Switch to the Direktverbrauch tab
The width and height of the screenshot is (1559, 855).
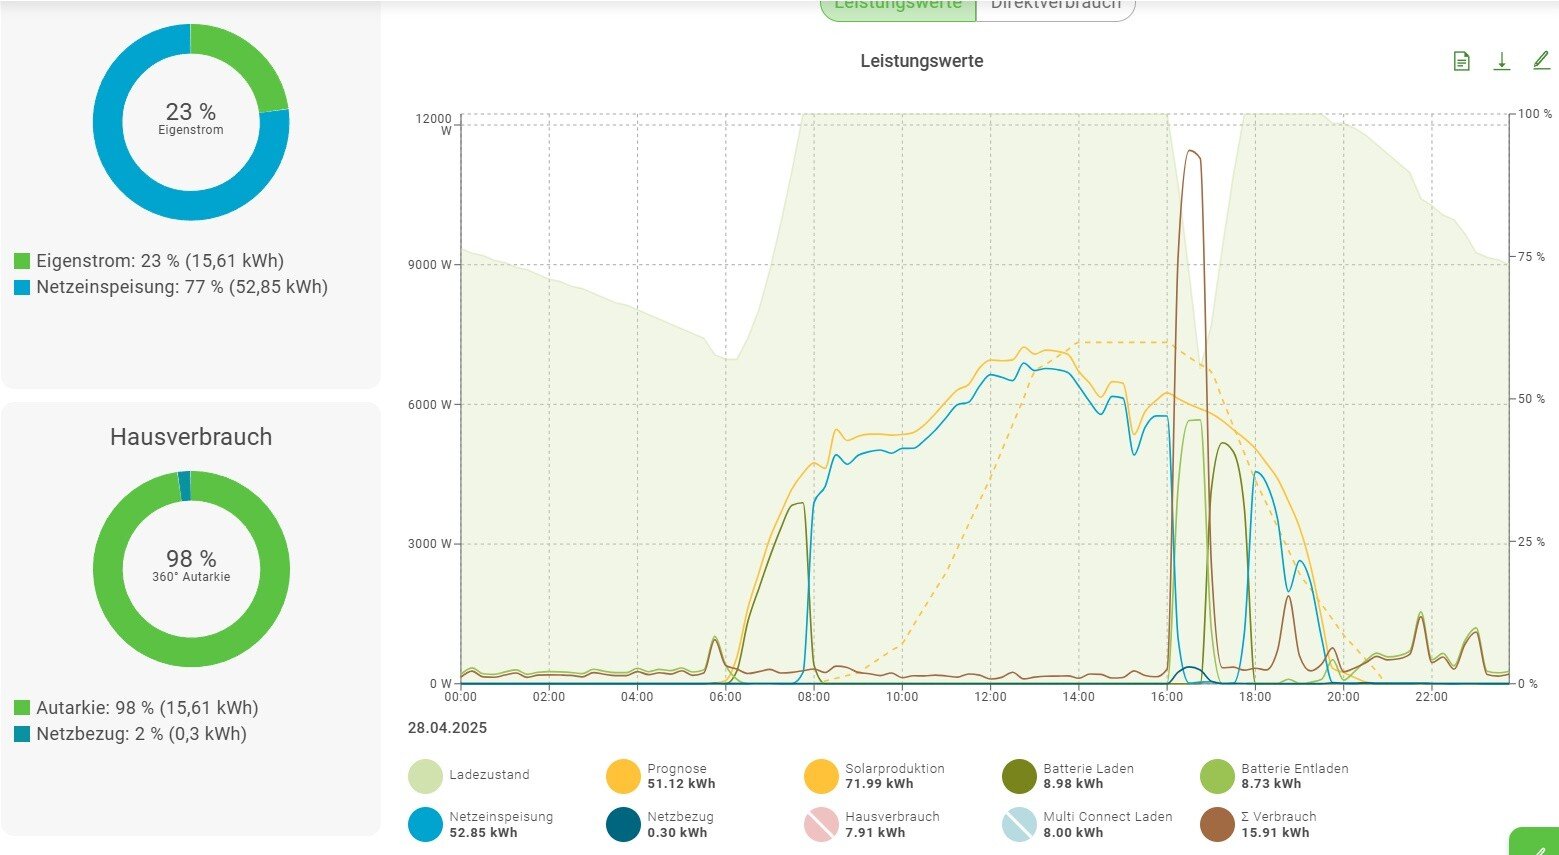tap(1055, 6)
